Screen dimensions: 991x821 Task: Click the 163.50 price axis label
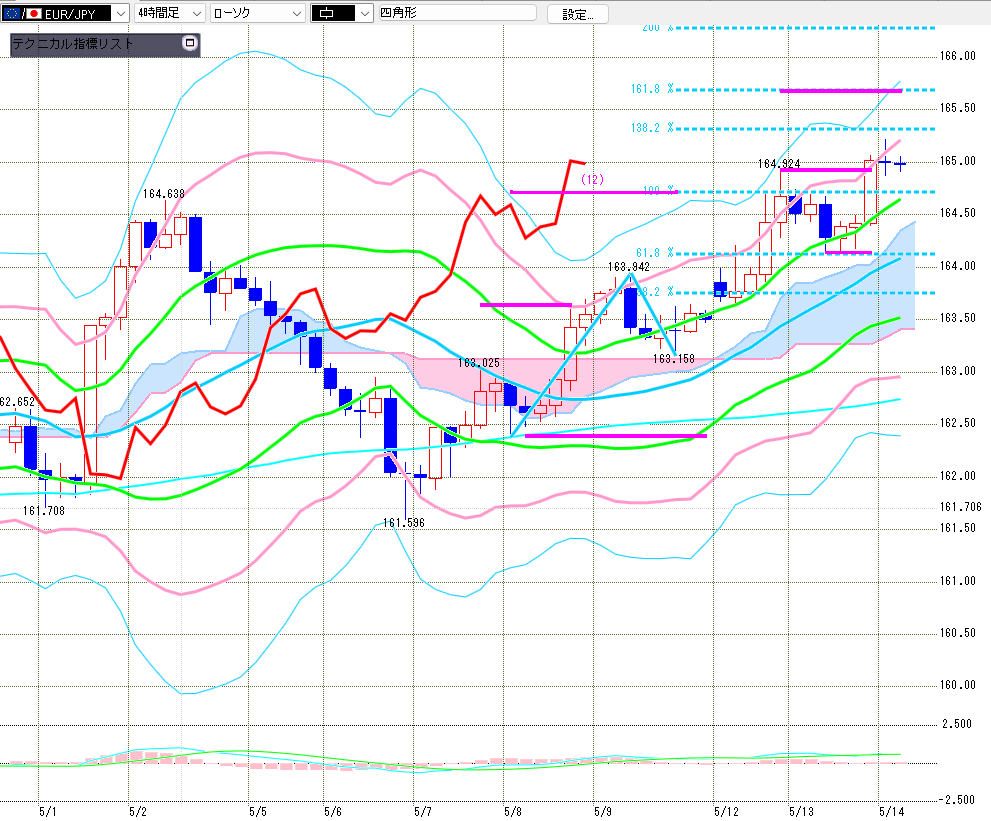[x=958, y=318]
